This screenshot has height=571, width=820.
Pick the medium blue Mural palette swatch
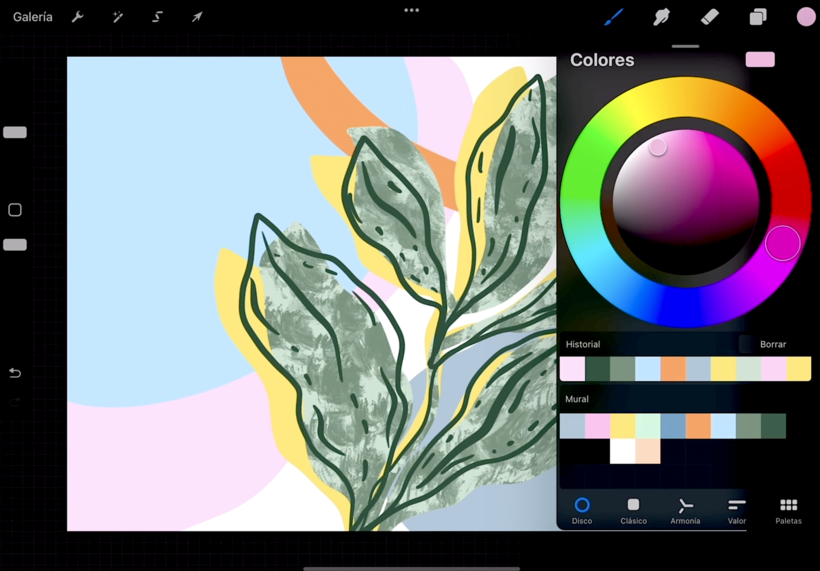pyautogui.click(x=673, y=426)
